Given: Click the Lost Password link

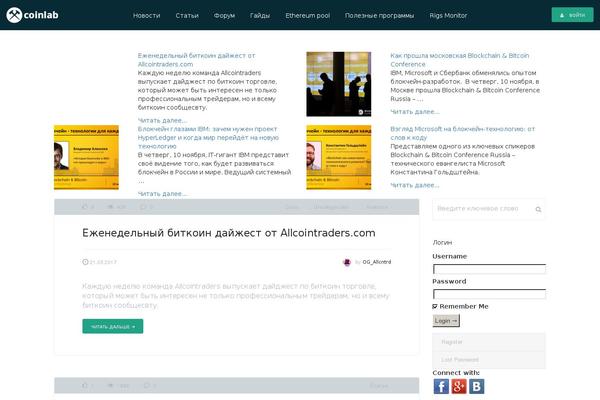Looking at the screenshot, I should coord(460,360).
